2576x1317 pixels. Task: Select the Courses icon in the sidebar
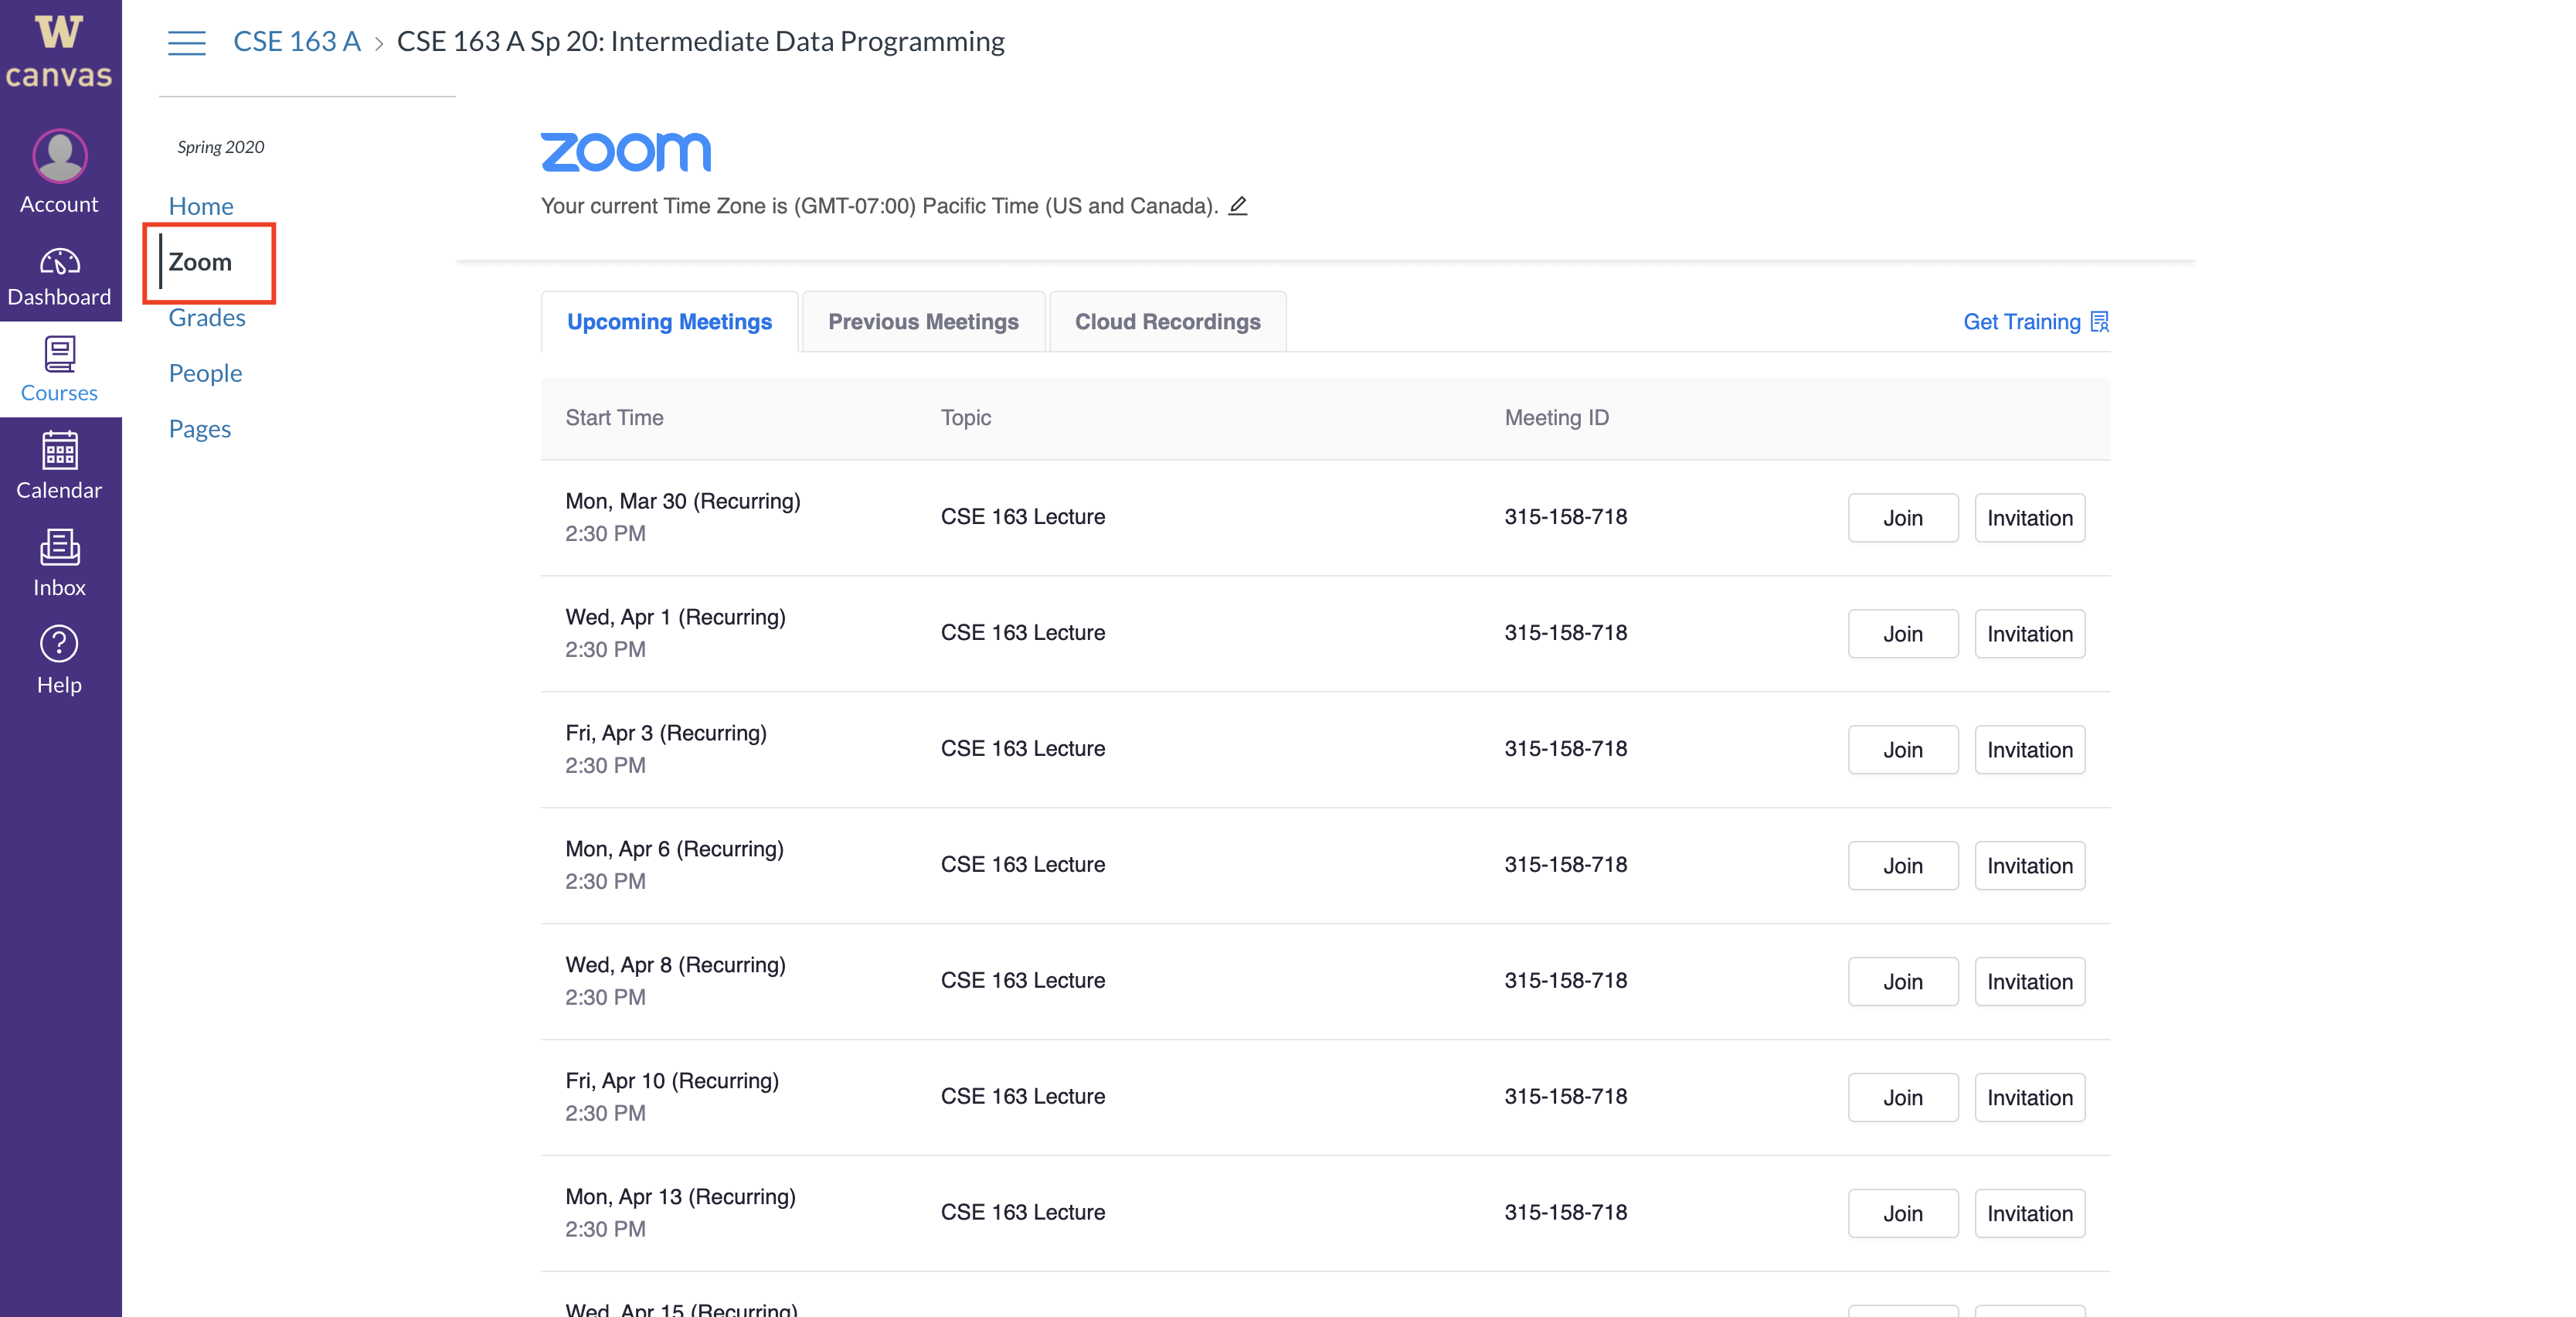(x=59, y=367)
